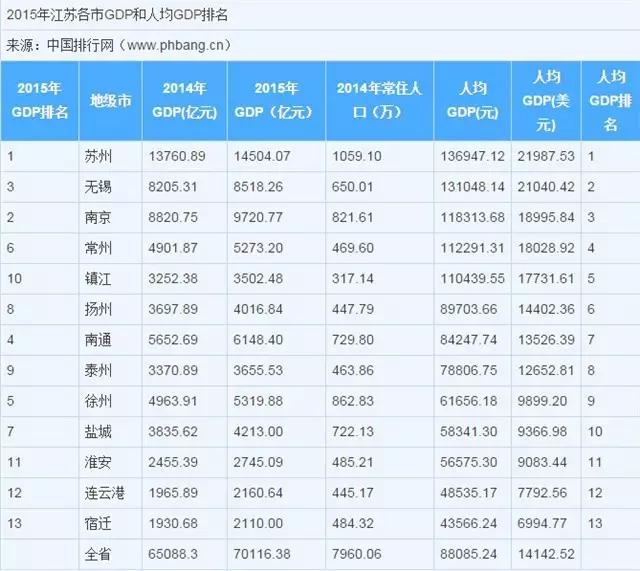The width and height of the screenshot is (640, 571).
Task: Click per-capita value 56575.30
Action: click(x=469, y=462)
